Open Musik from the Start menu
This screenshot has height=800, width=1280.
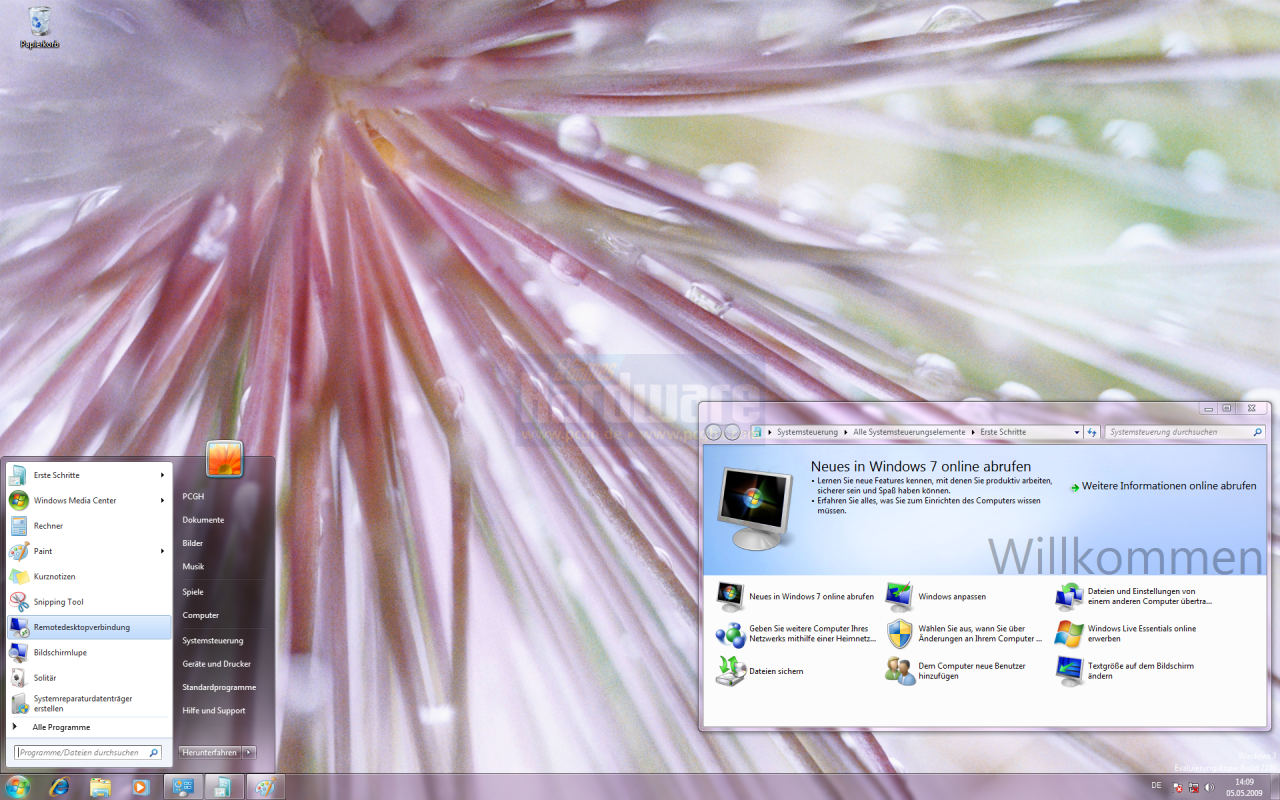pos(193,567)
